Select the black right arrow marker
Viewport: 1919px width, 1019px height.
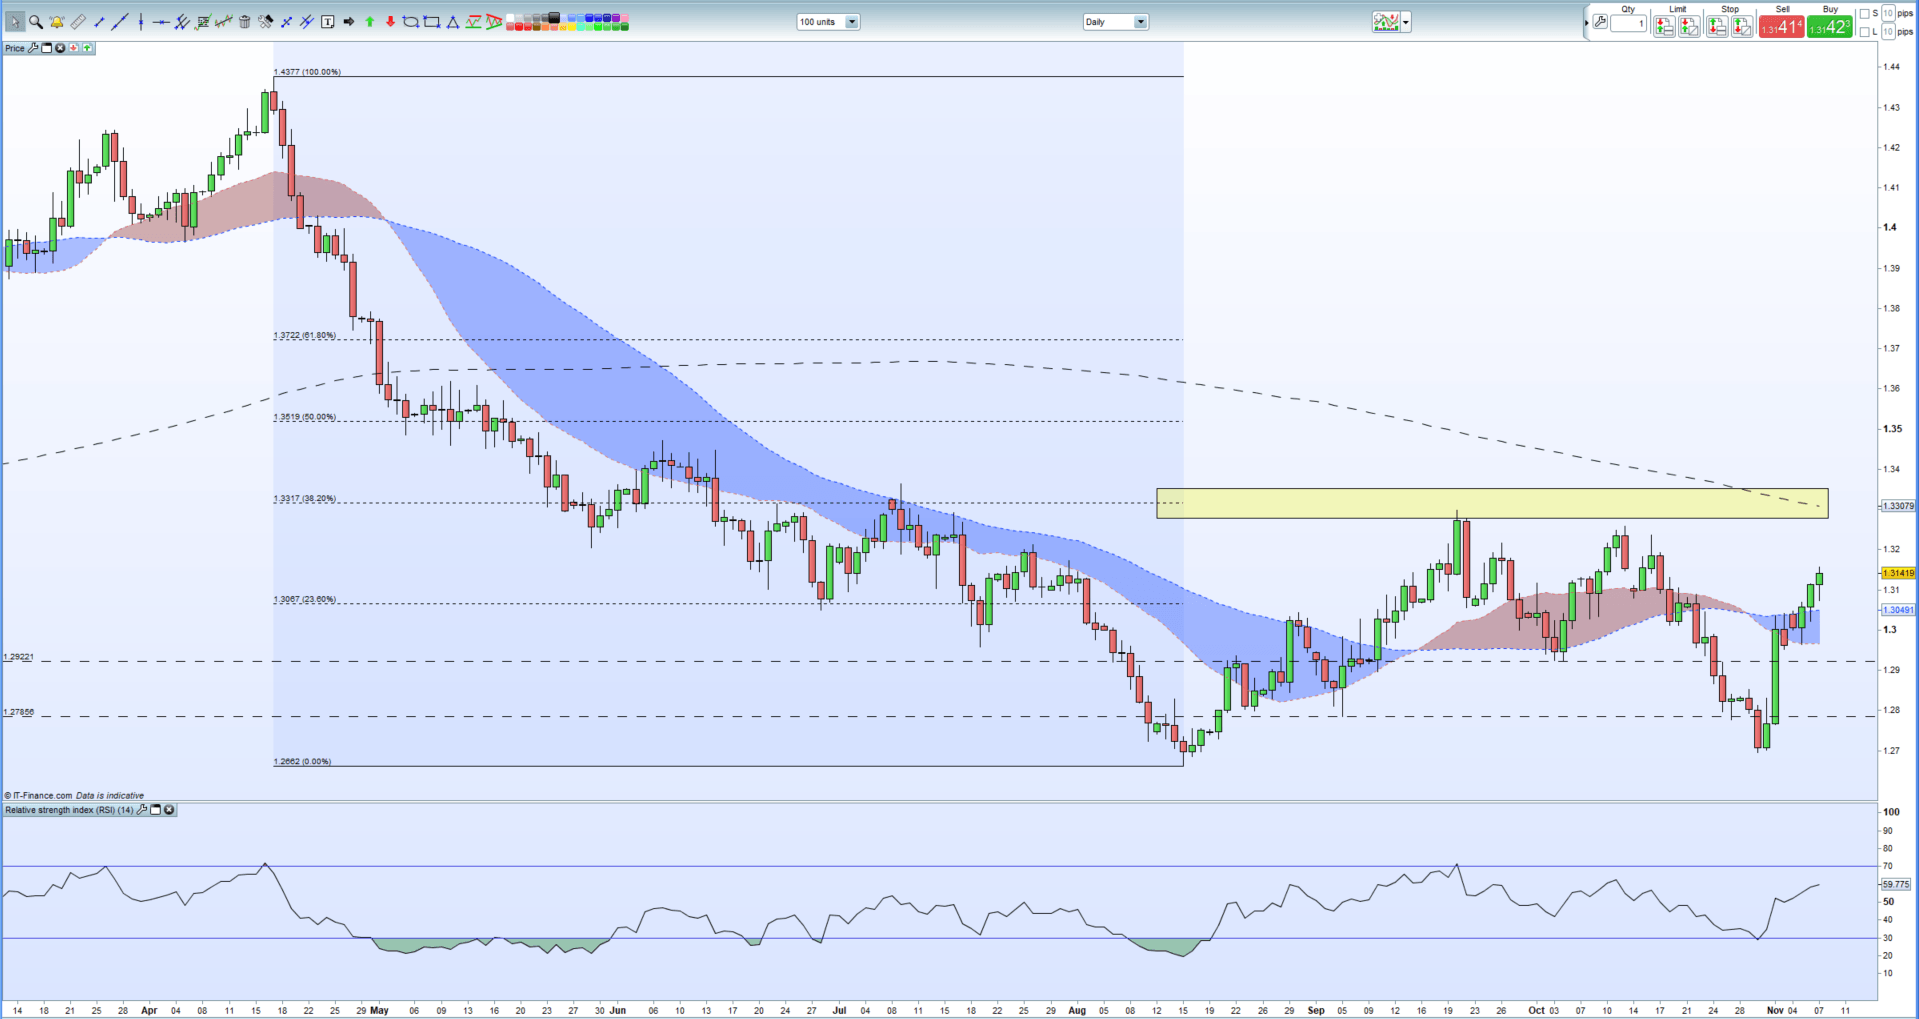pyautogui.click(x=349, y=22)
